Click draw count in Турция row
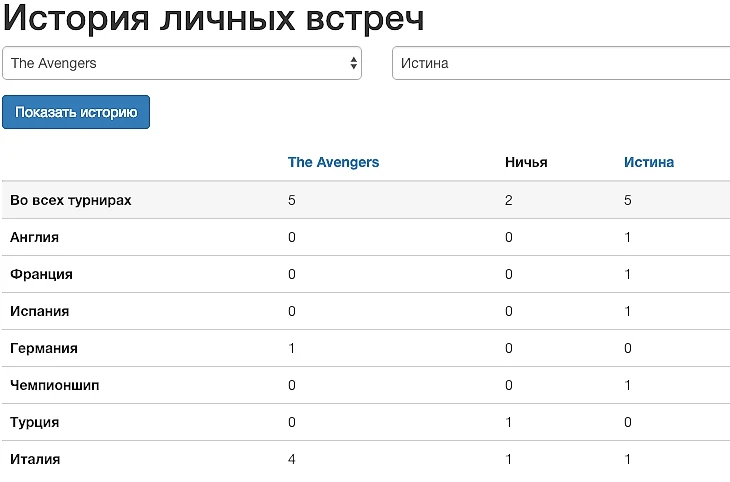 (x=508, y=422)
